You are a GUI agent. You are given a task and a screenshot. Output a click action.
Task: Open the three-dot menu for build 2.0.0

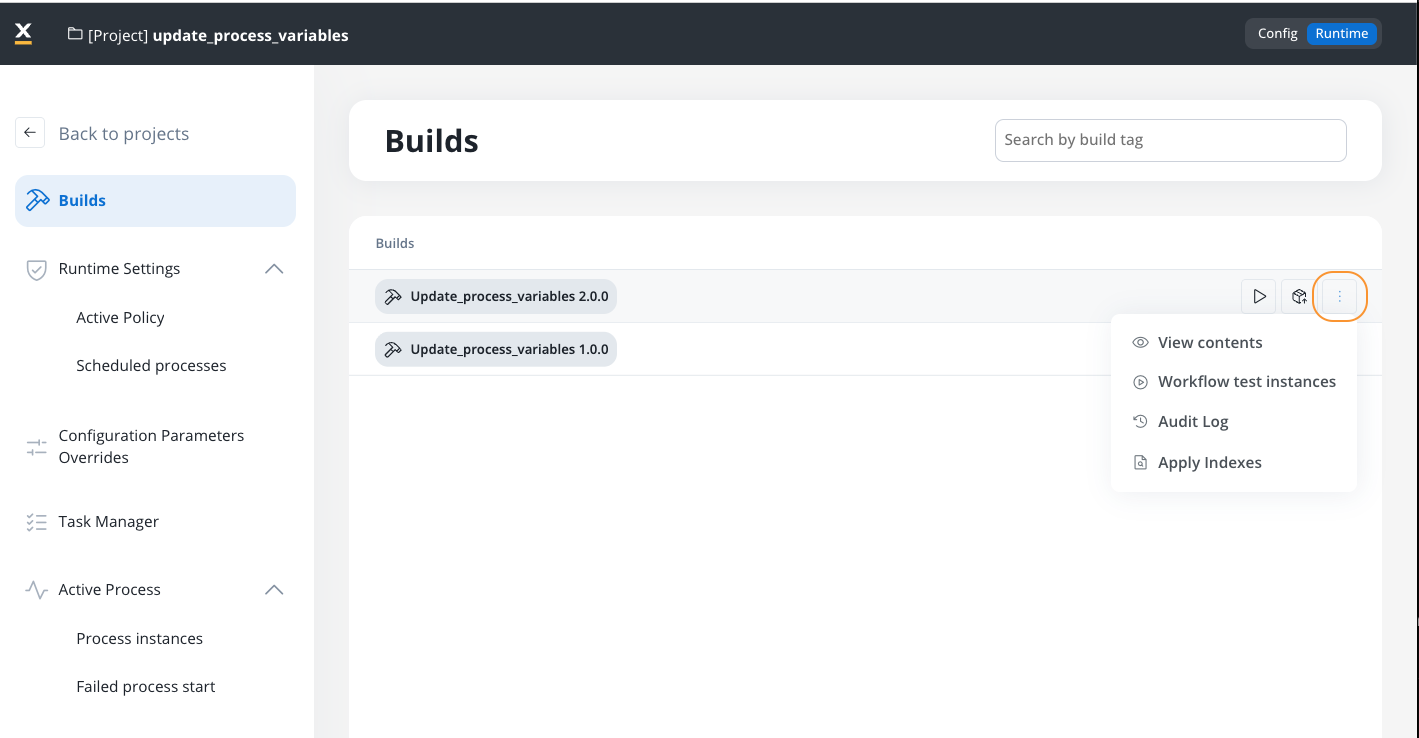point(1339,296)
